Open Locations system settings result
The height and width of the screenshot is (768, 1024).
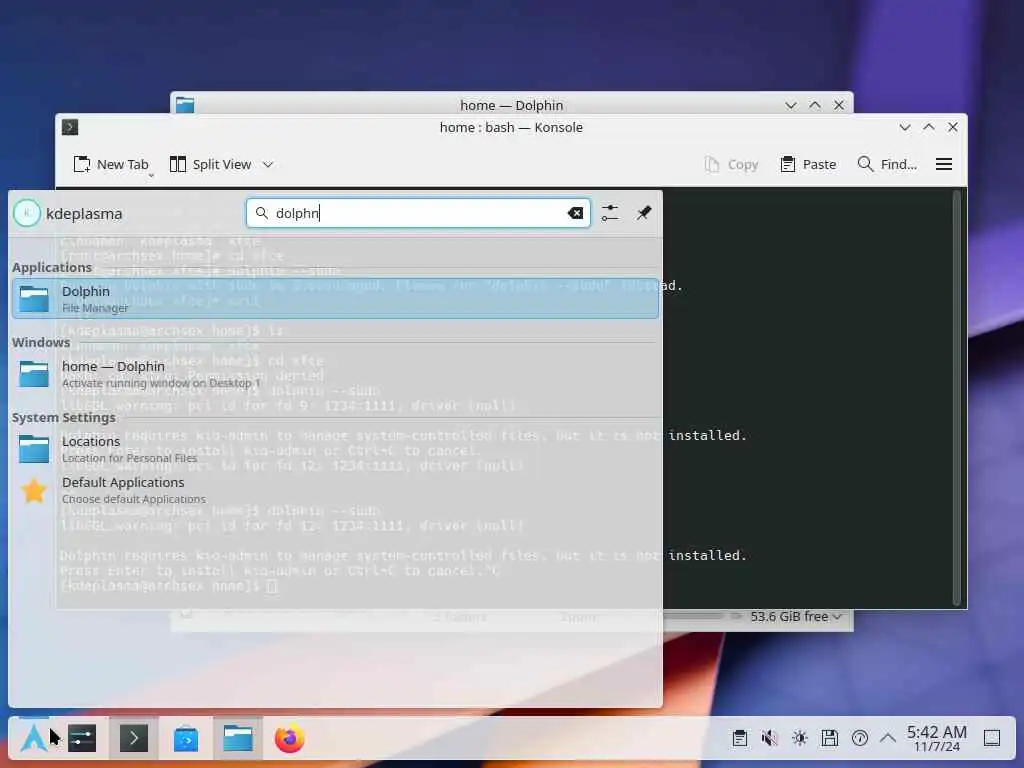[x=335, y=449]
